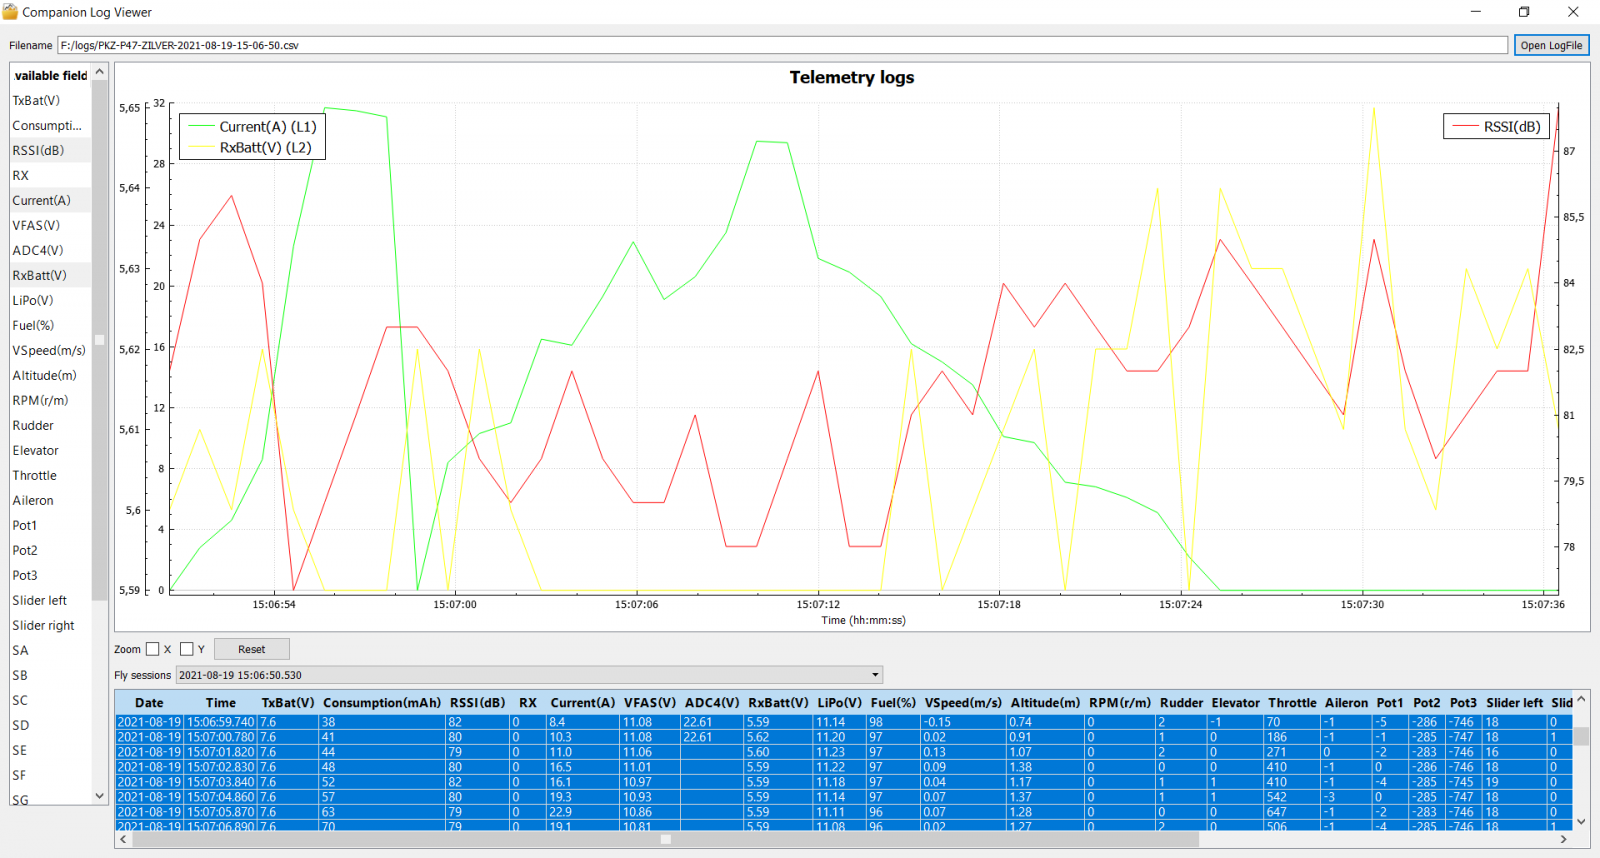Select Pot1 field in the list

(x=50, y=525)
